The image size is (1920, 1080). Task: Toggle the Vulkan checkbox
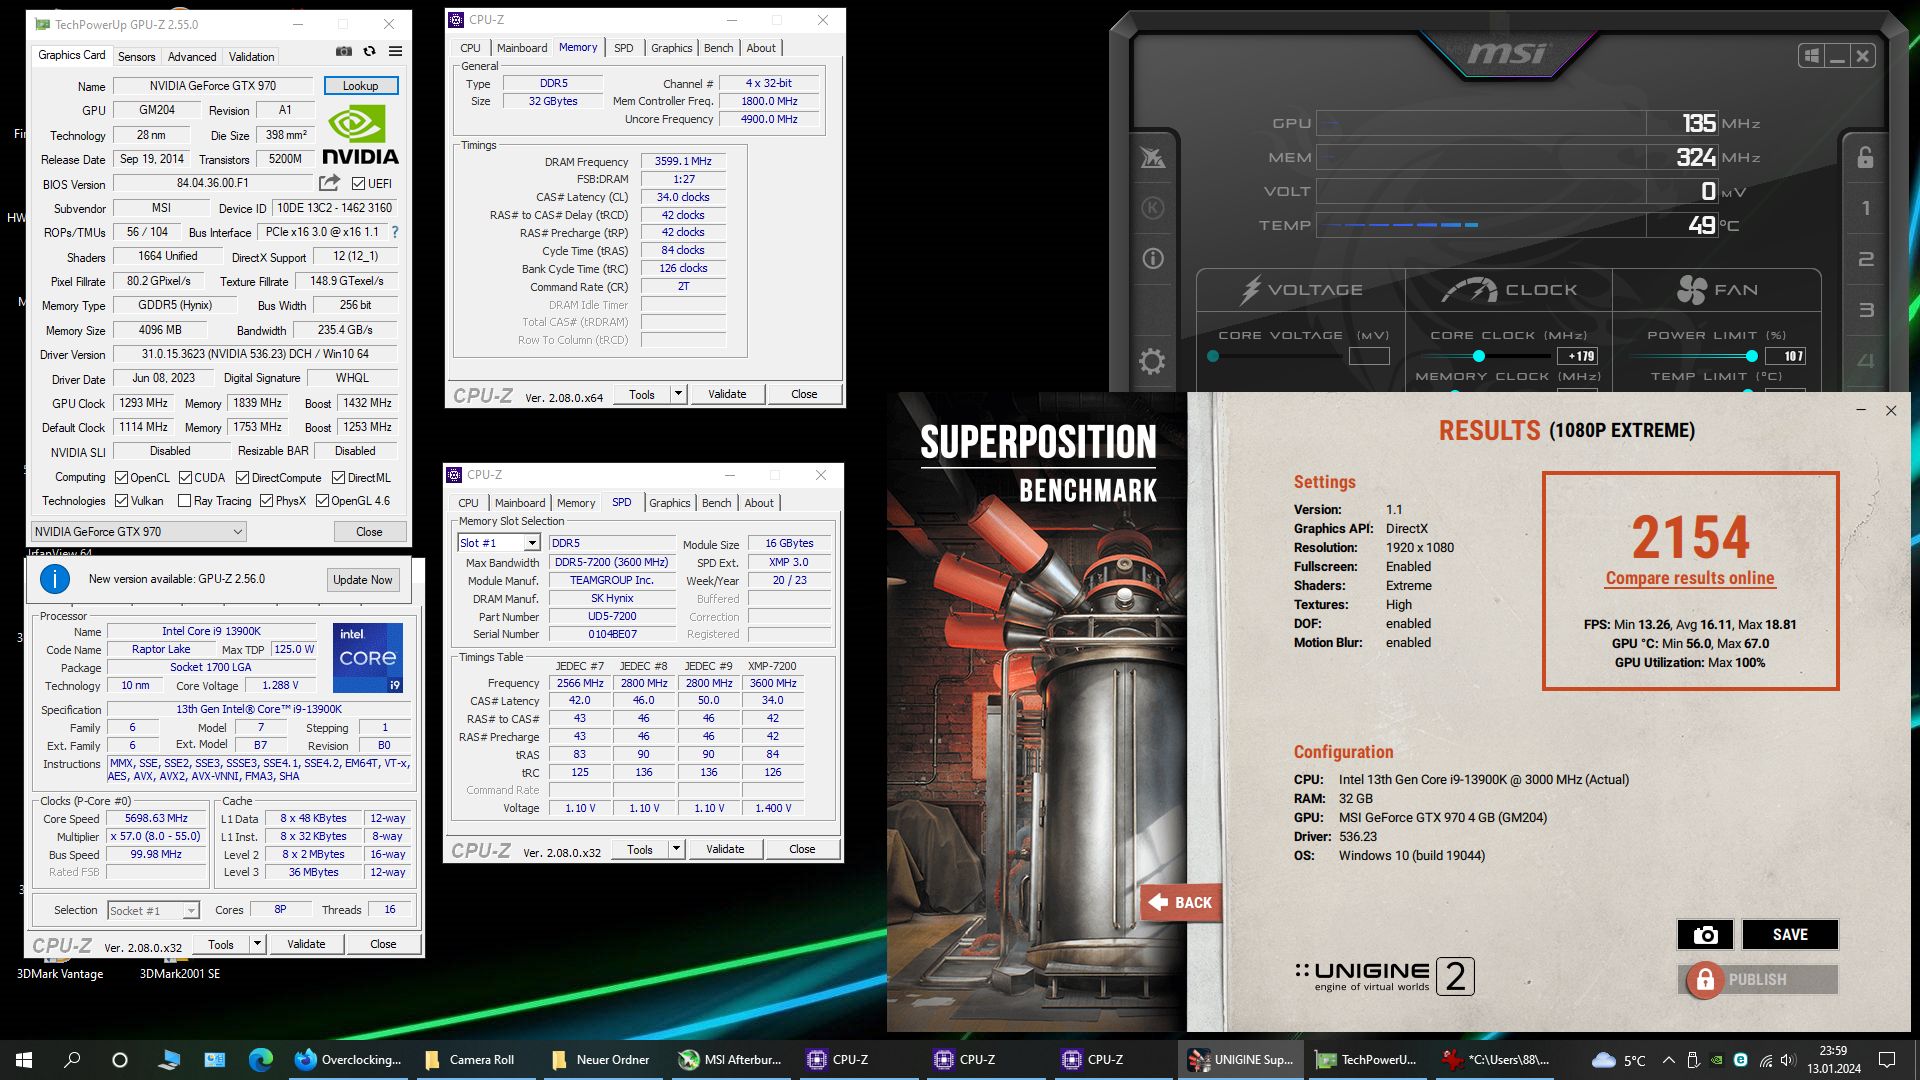[121, 501]
